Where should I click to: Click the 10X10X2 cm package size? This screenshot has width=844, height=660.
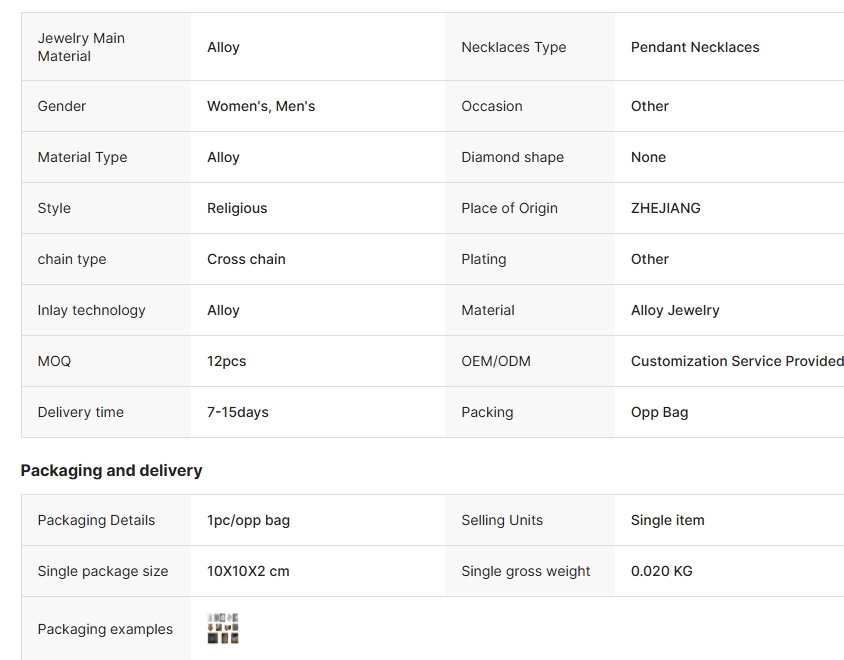coord(248,571)
